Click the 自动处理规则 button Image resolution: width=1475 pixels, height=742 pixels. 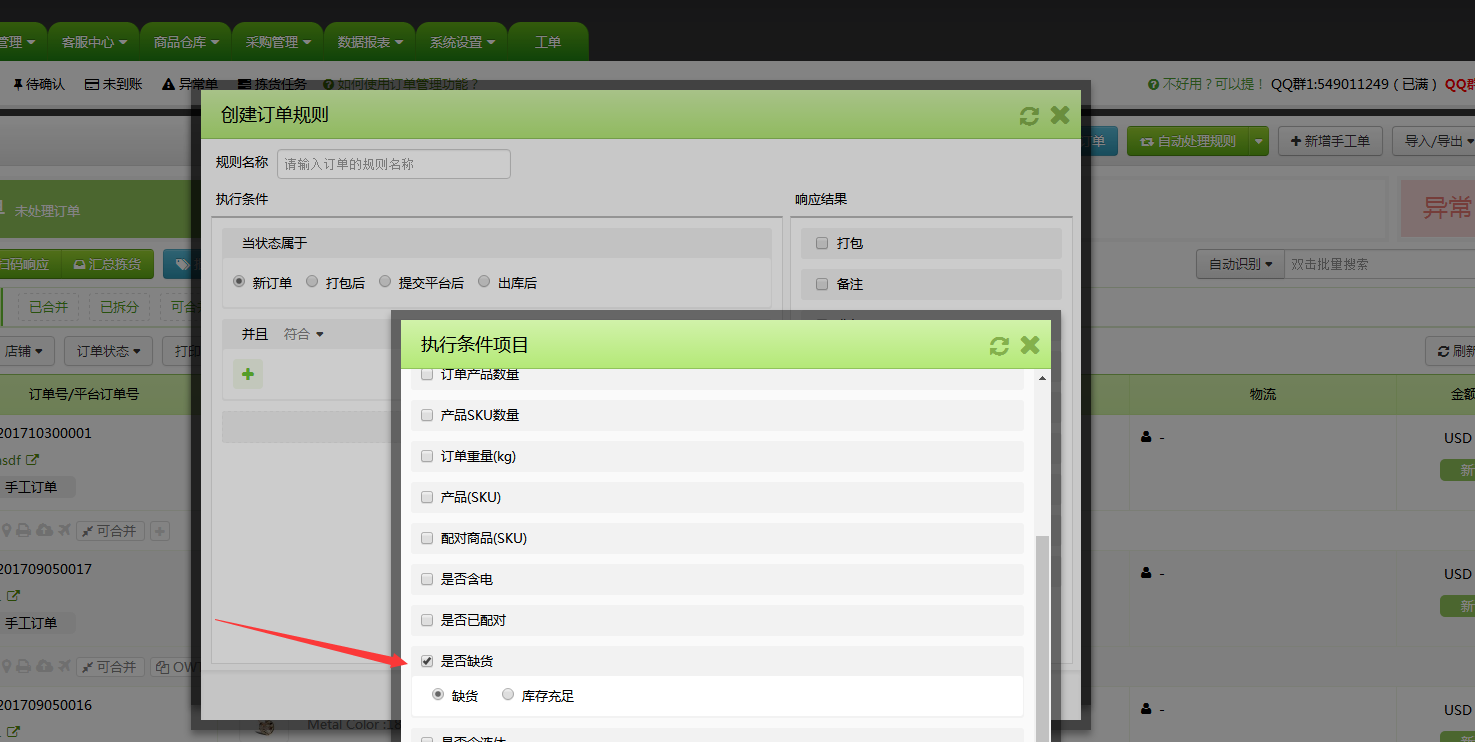coord(1187,142)
